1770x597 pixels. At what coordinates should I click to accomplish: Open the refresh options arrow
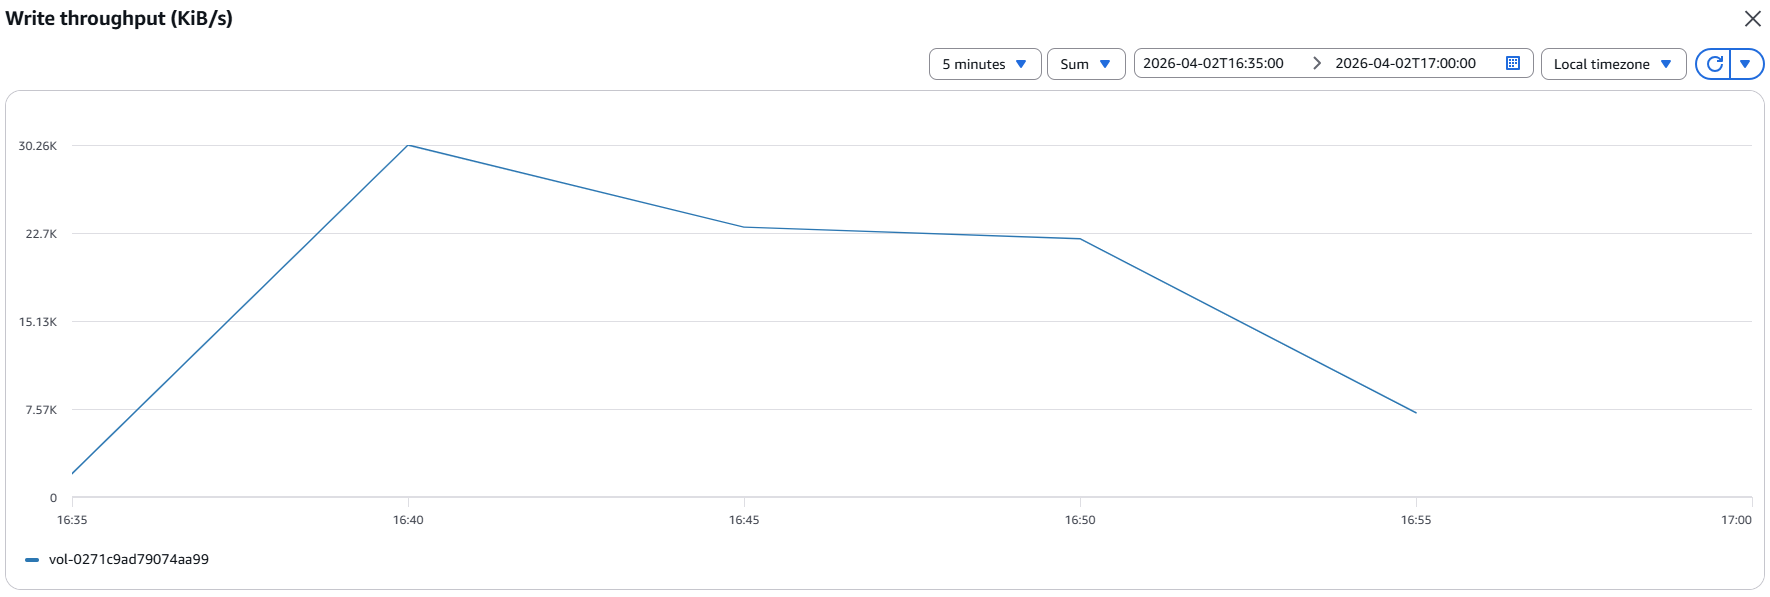pos(1746,64)
